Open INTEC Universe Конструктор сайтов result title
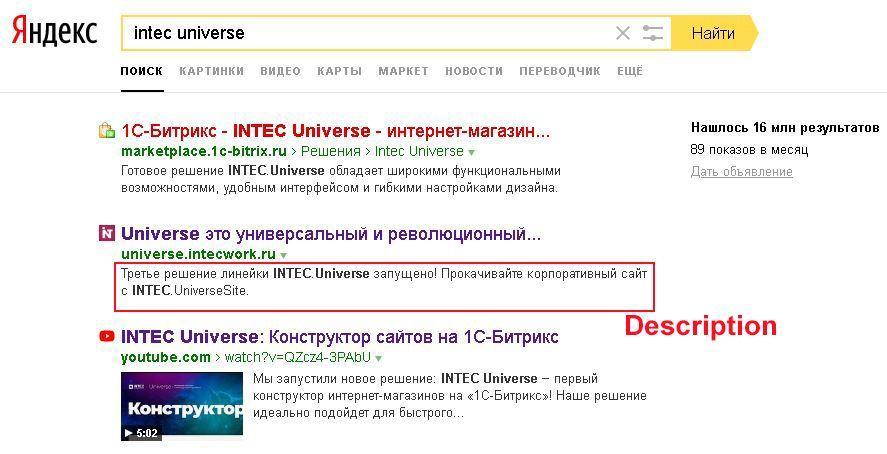 [340, 337]
